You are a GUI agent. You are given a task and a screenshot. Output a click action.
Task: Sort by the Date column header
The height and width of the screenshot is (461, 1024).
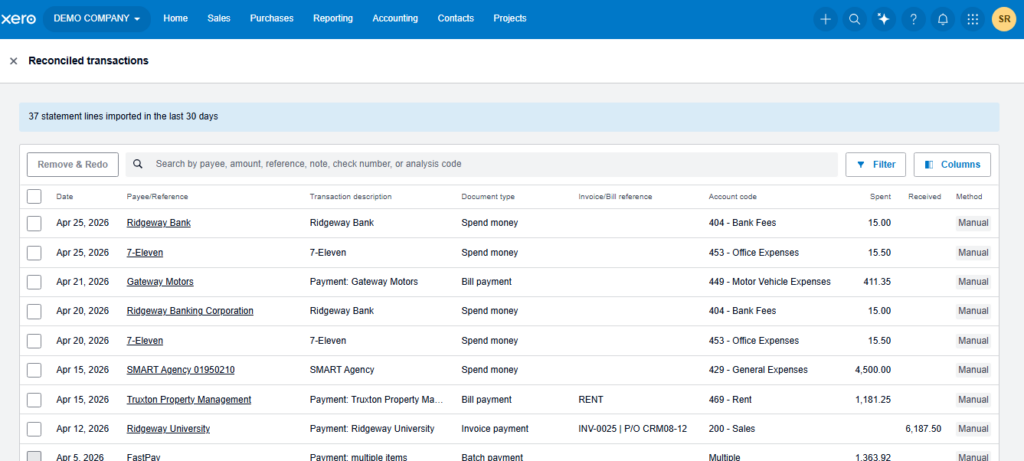(65, 197)
